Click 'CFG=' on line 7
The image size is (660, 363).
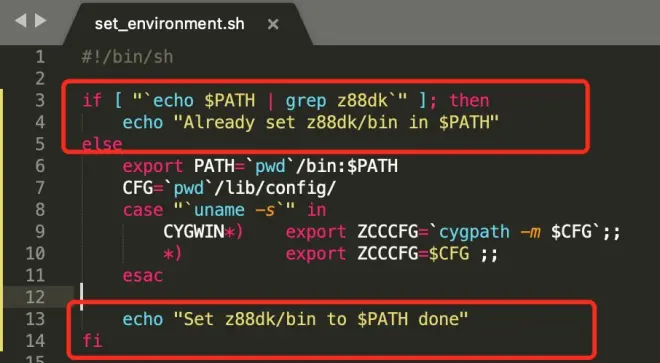(x=143, y=188)
